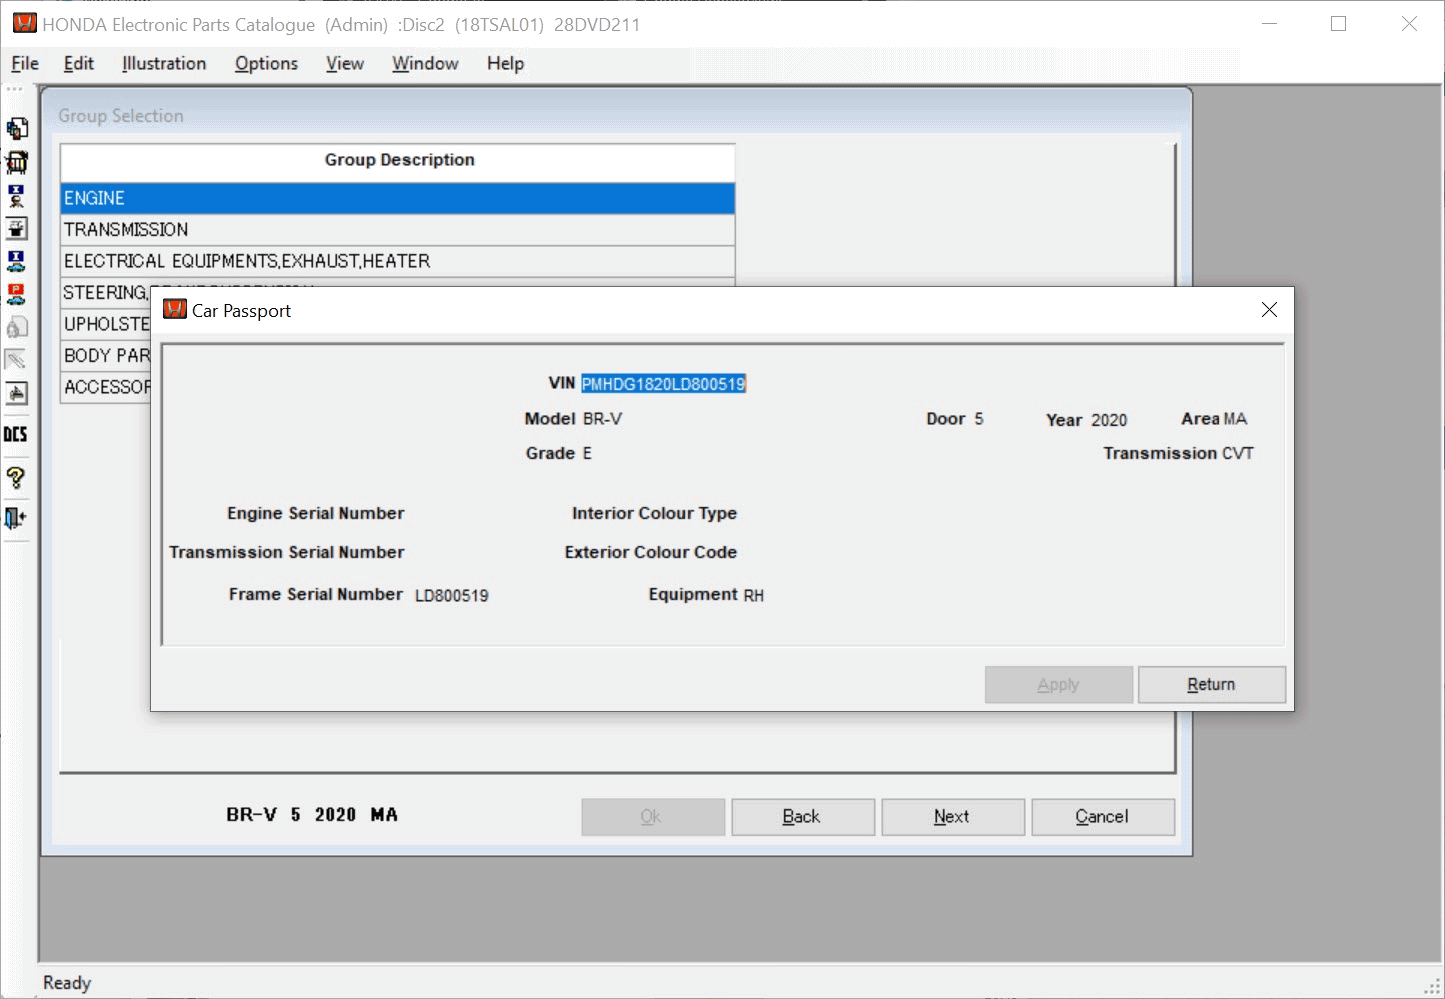Image resolution: width=1445 pixels, height=999 pixels.
Task: Click the Grade value E
Action: pyautogui.click(x=588, y=454)
